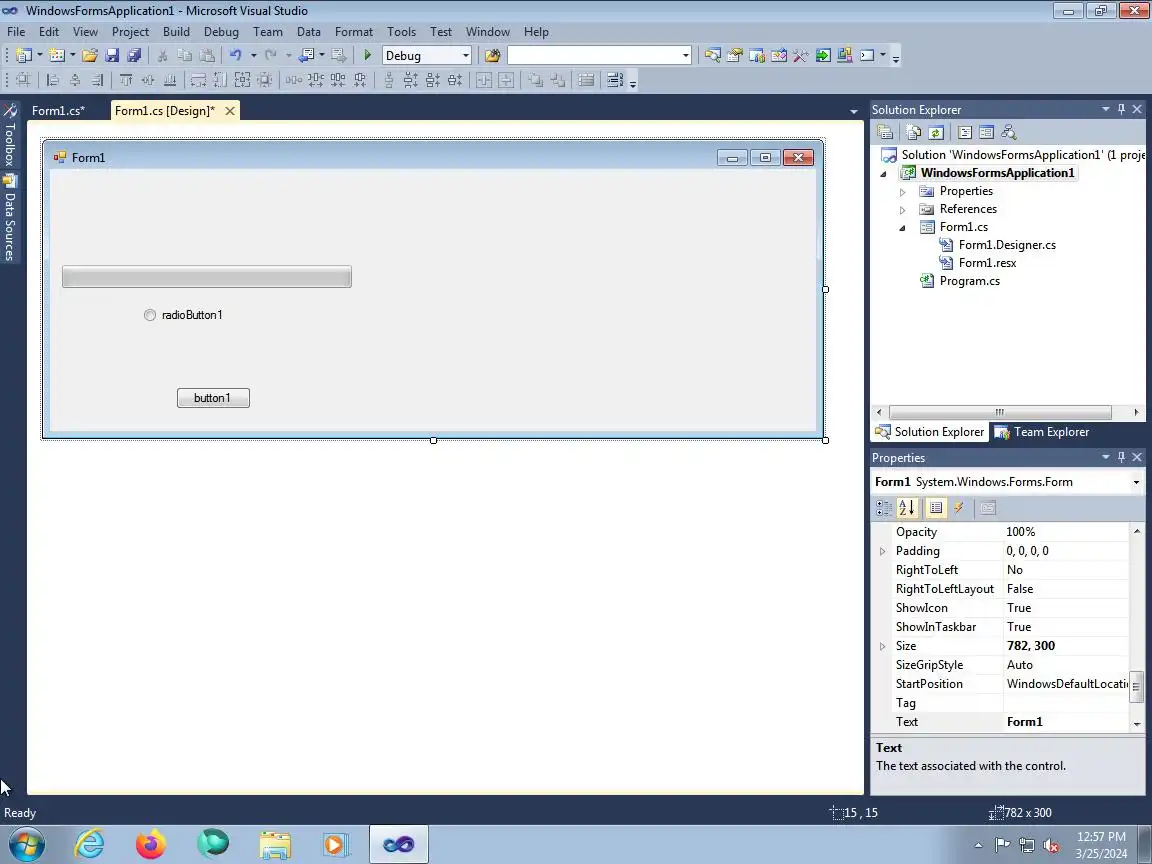The height and width of the screenshot is (864, 1152).
Task: Open Internet Explorer from the taskbar
Action: point(89,844)
